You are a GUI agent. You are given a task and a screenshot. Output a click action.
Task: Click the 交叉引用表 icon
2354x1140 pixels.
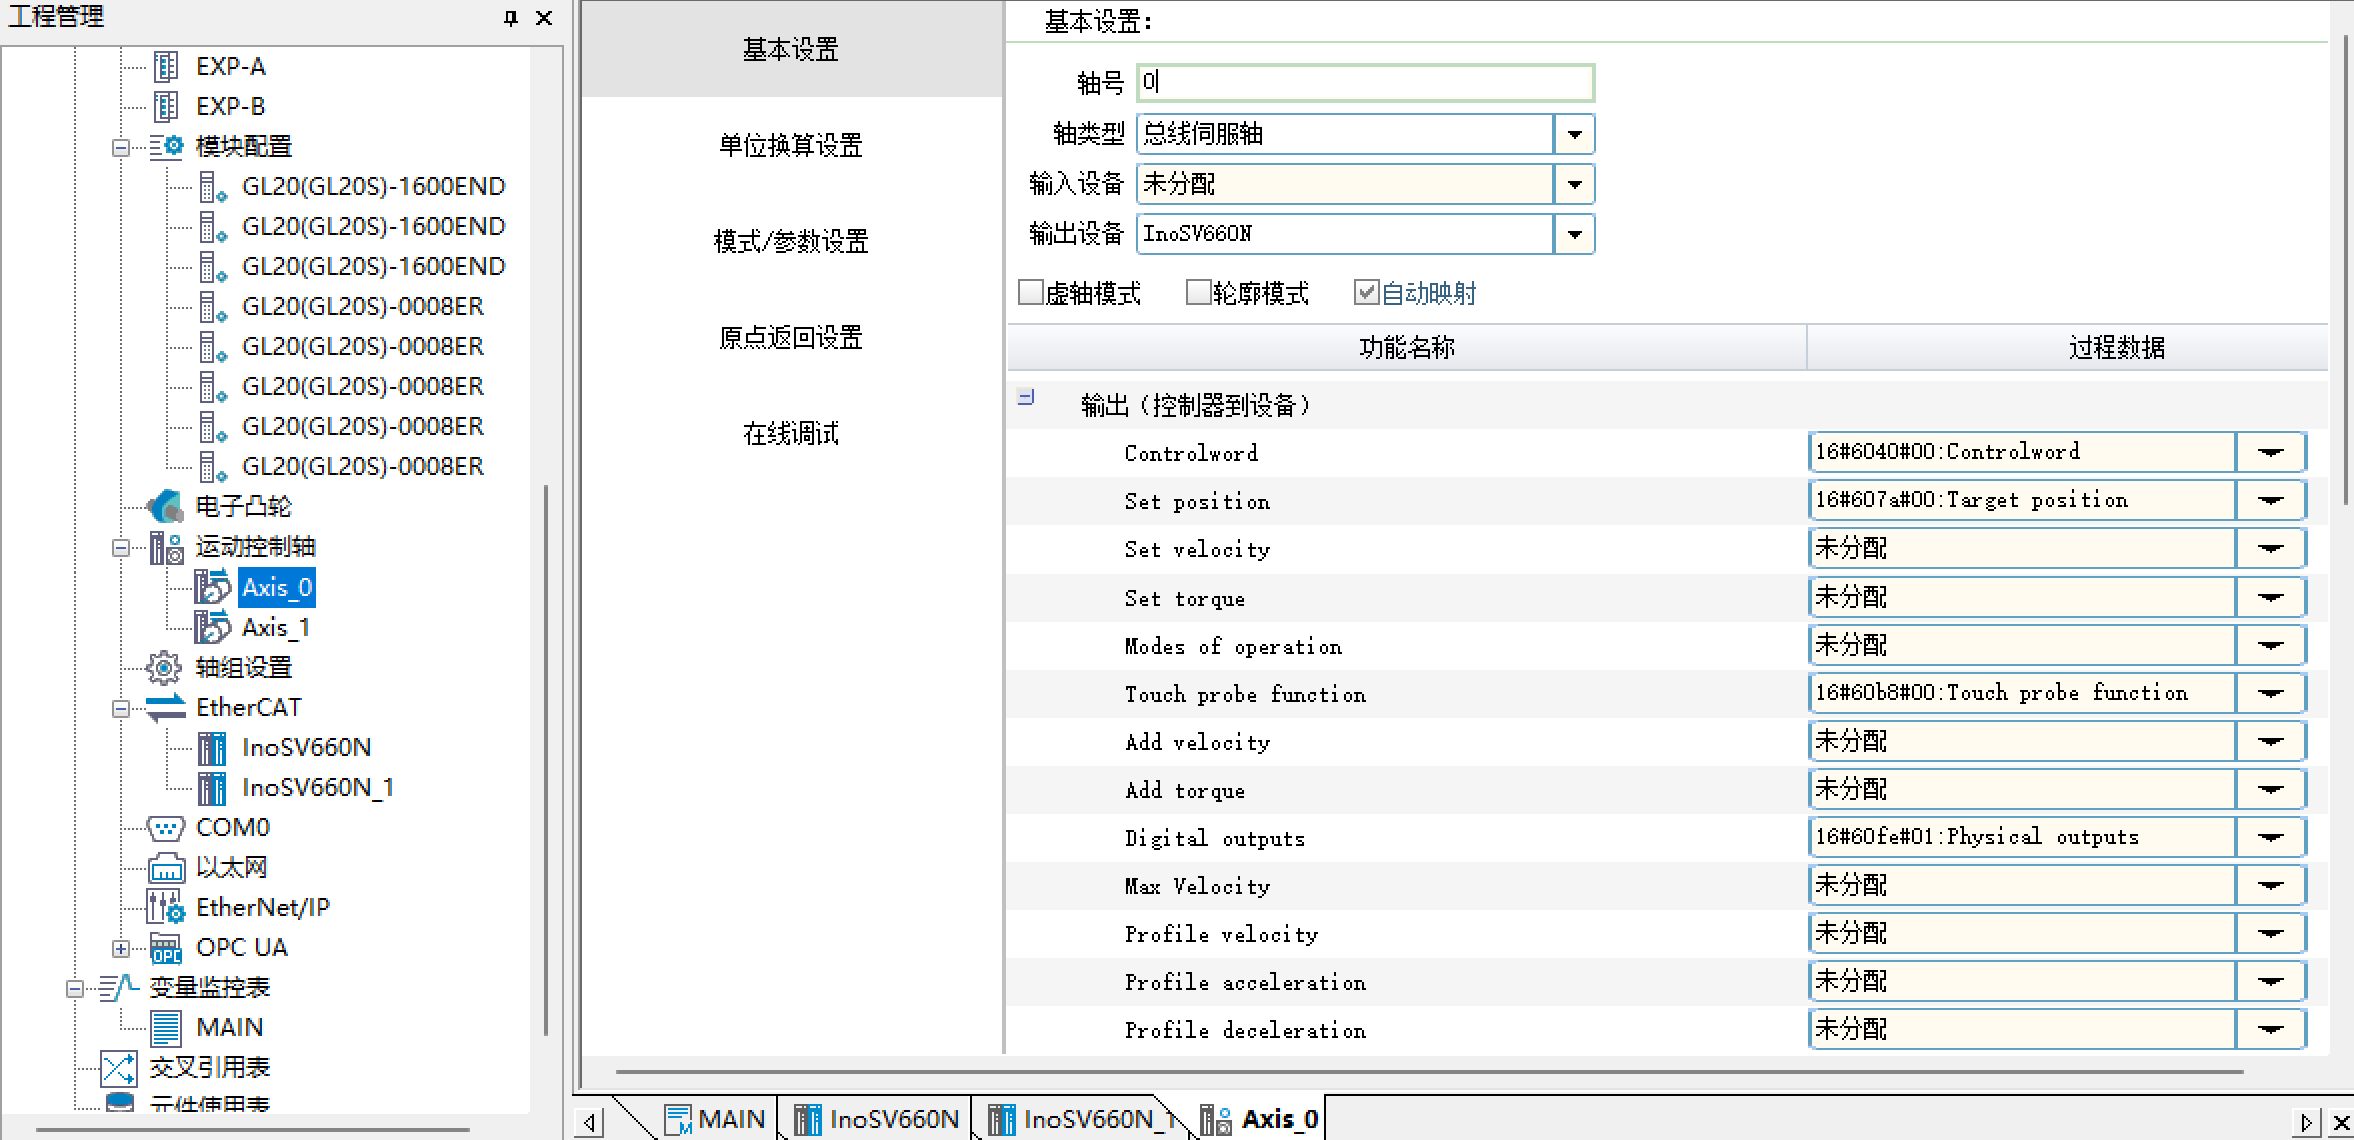(119, 1068)
